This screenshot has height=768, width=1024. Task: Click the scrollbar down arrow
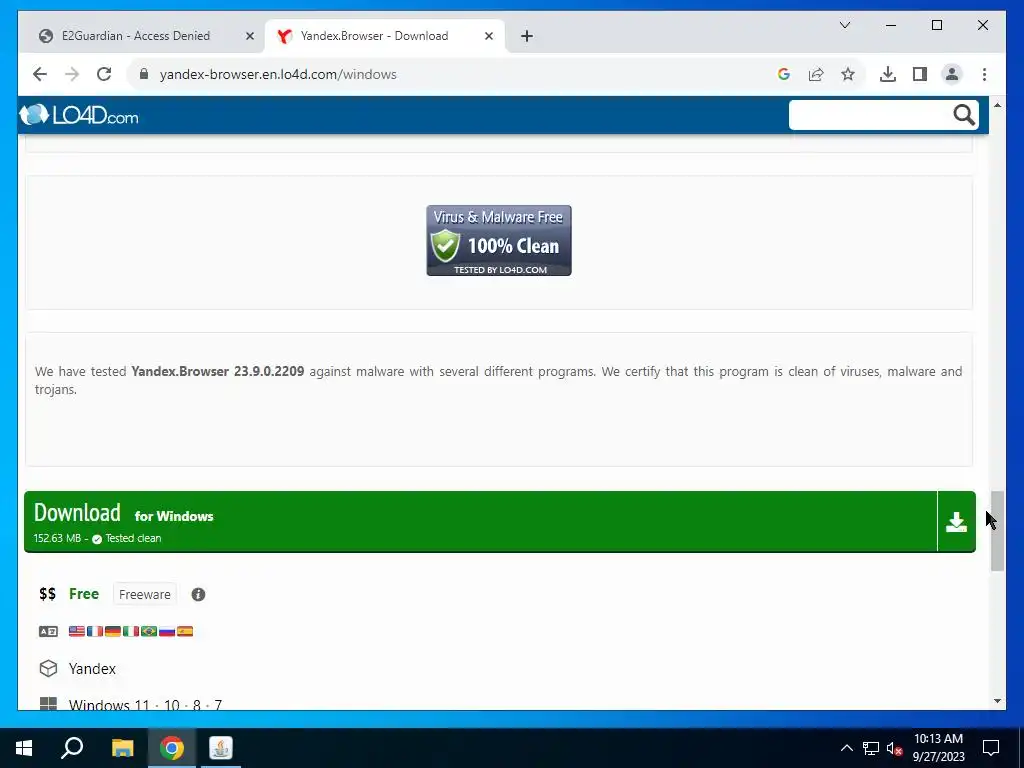pos(997,701)
